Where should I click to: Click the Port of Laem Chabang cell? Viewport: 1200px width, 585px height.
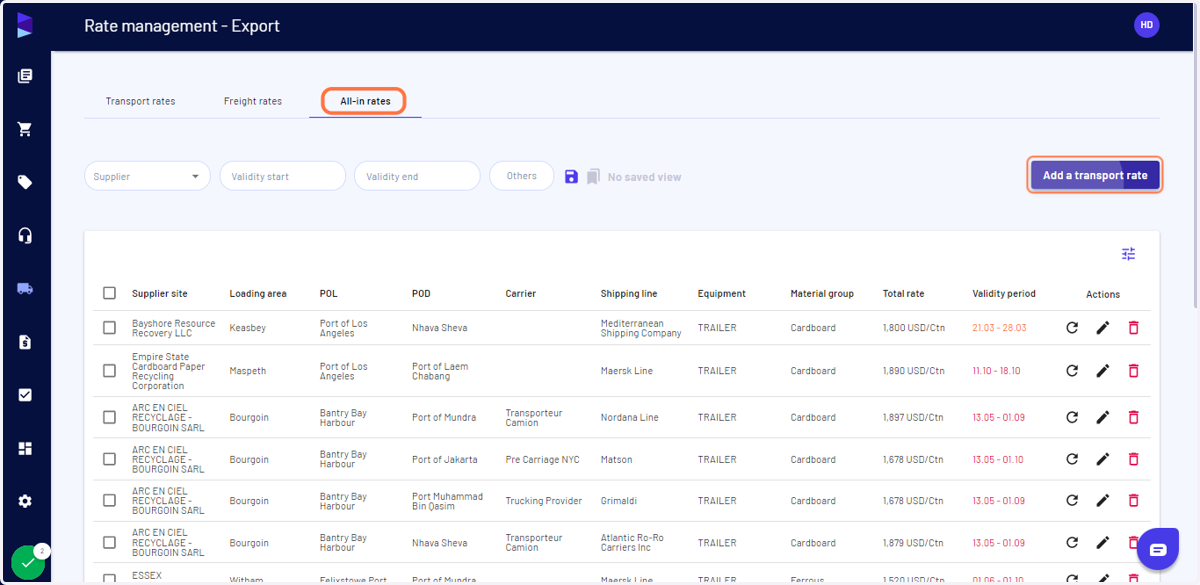440,371
